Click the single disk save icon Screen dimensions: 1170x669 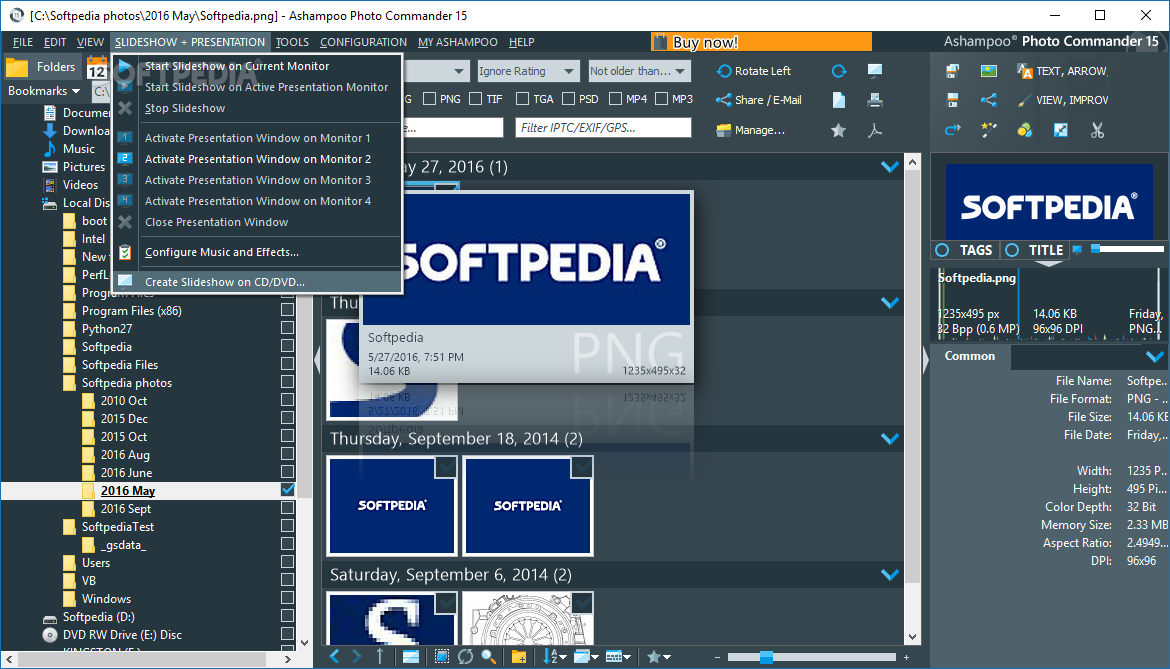point(952,100)
